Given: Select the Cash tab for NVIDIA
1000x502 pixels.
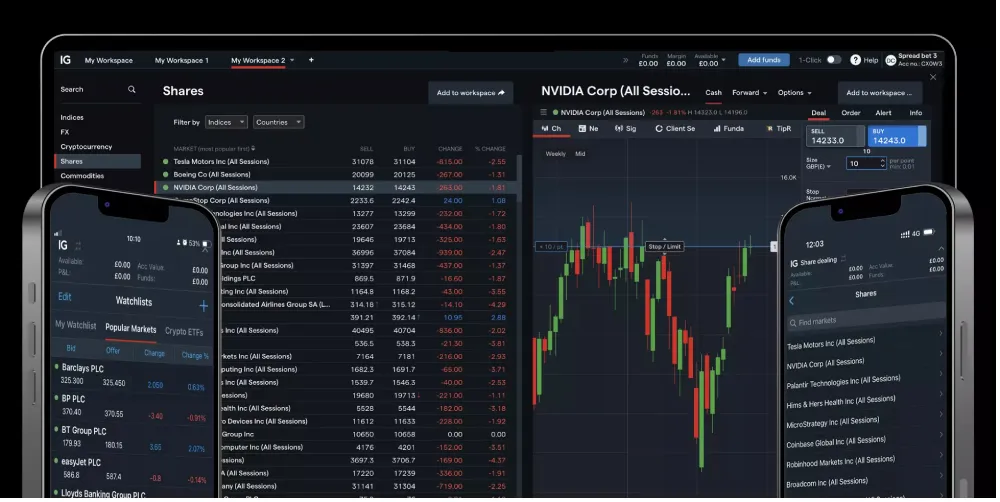Looking at the screenshot, I should point(714,92).
